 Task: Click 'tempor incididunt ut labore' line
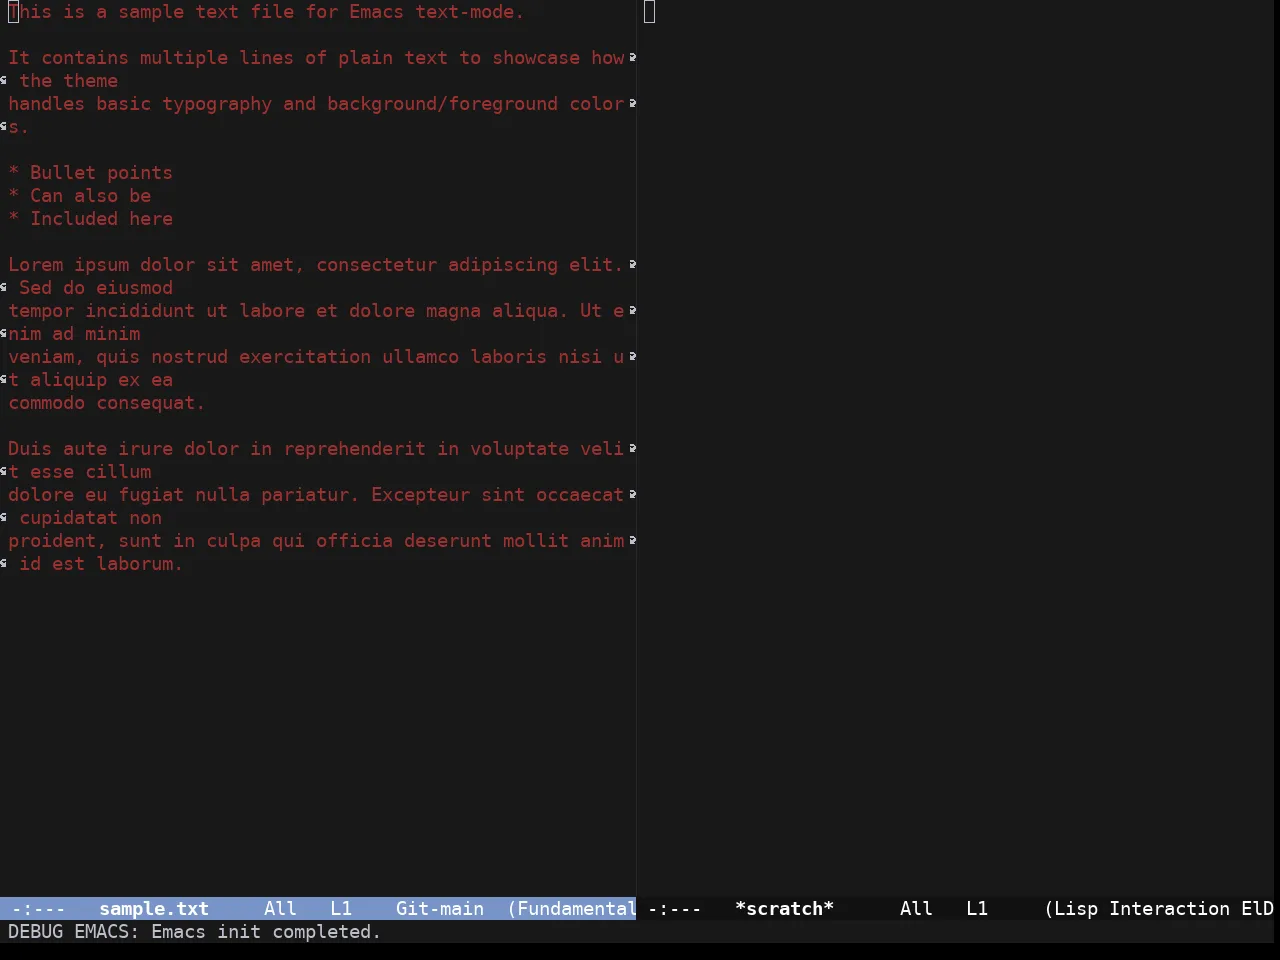coord(316,311)
